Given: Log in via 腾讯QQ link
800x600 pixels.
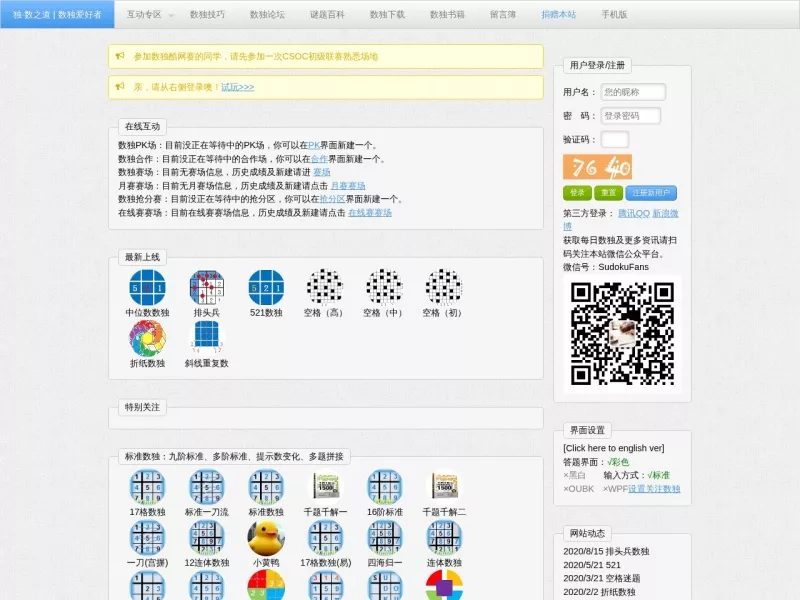Looking at the screenshot, I should 634,213.
